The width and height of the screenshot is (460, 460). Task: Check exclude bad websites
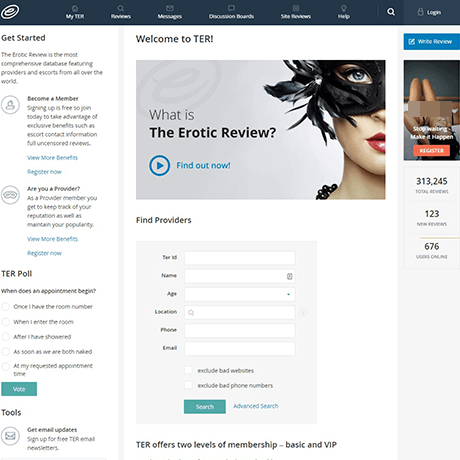(188, 370)
